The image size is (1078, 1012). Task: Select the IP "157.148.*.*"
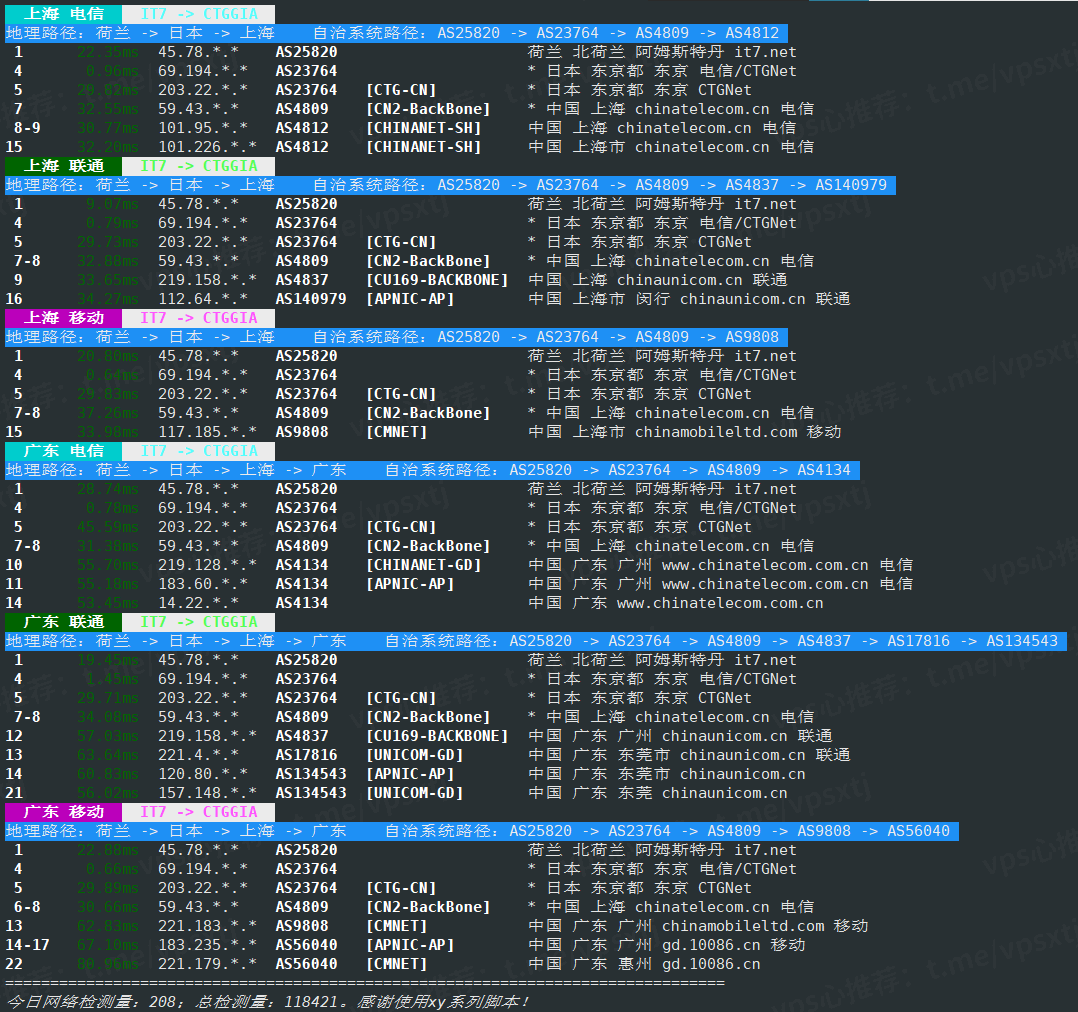208,793
